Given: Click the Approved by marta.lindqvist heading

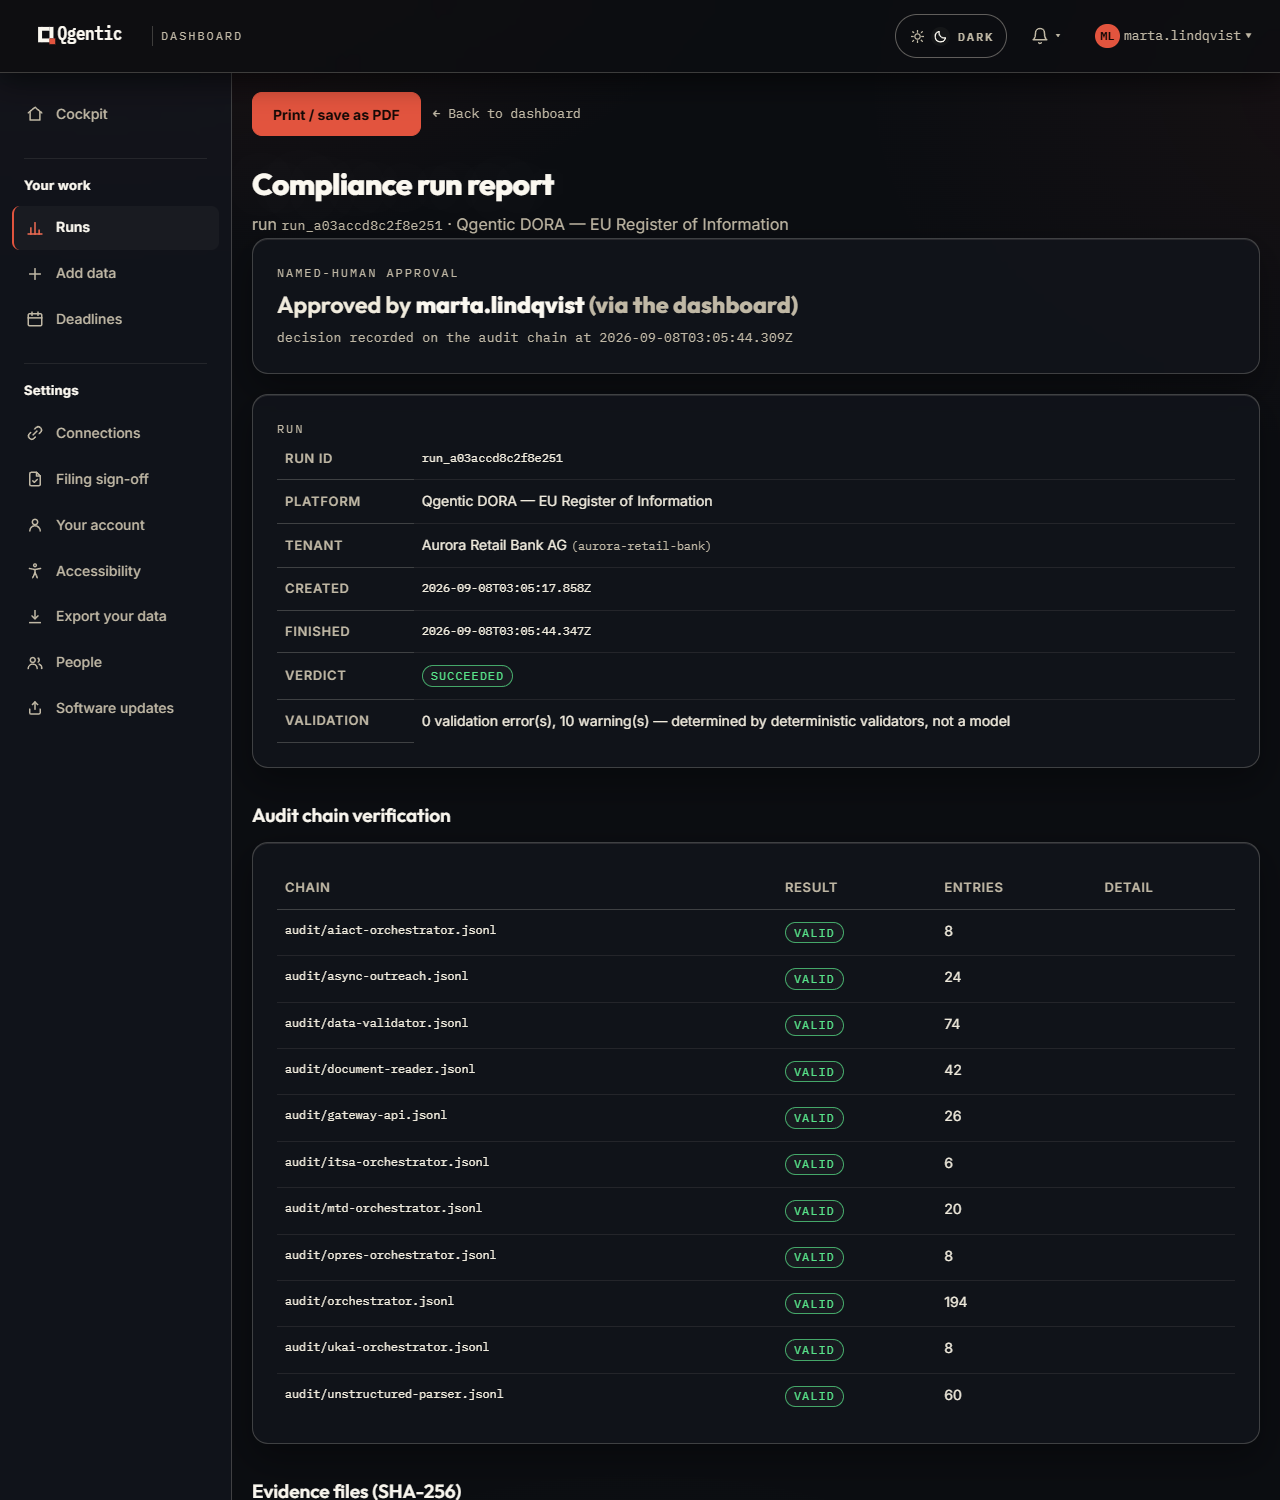Looking at the screenshot, I should 537,306.
